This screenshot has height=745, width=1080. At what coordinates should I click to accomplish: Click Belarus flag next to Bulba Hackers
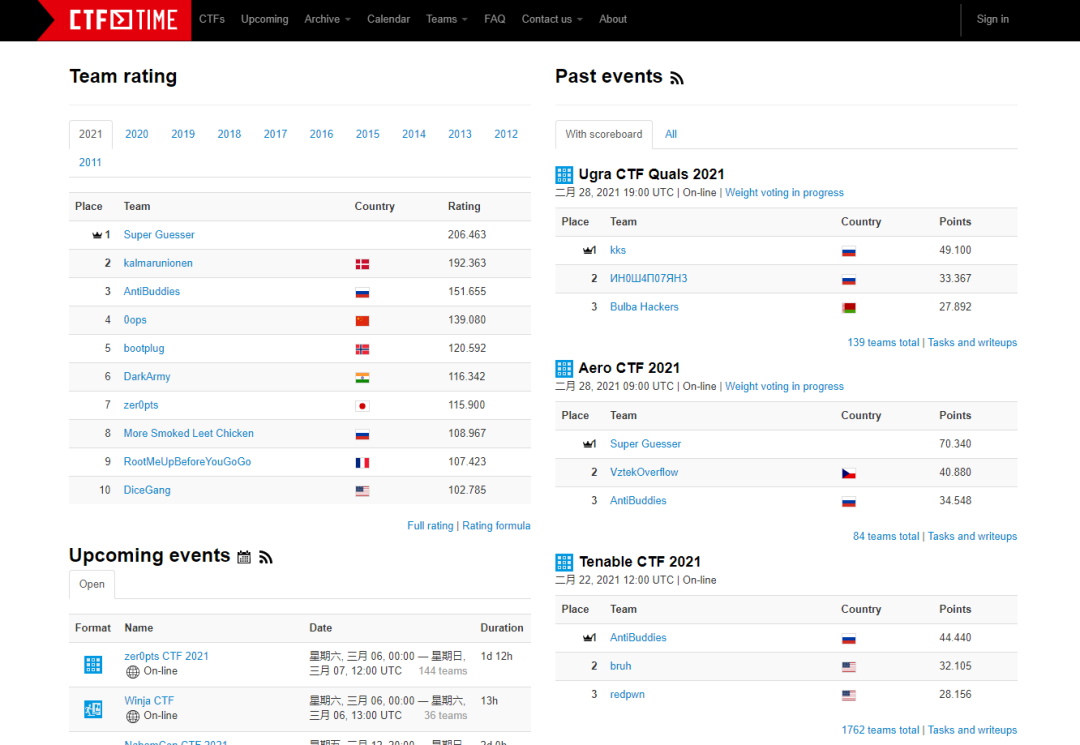849,308
